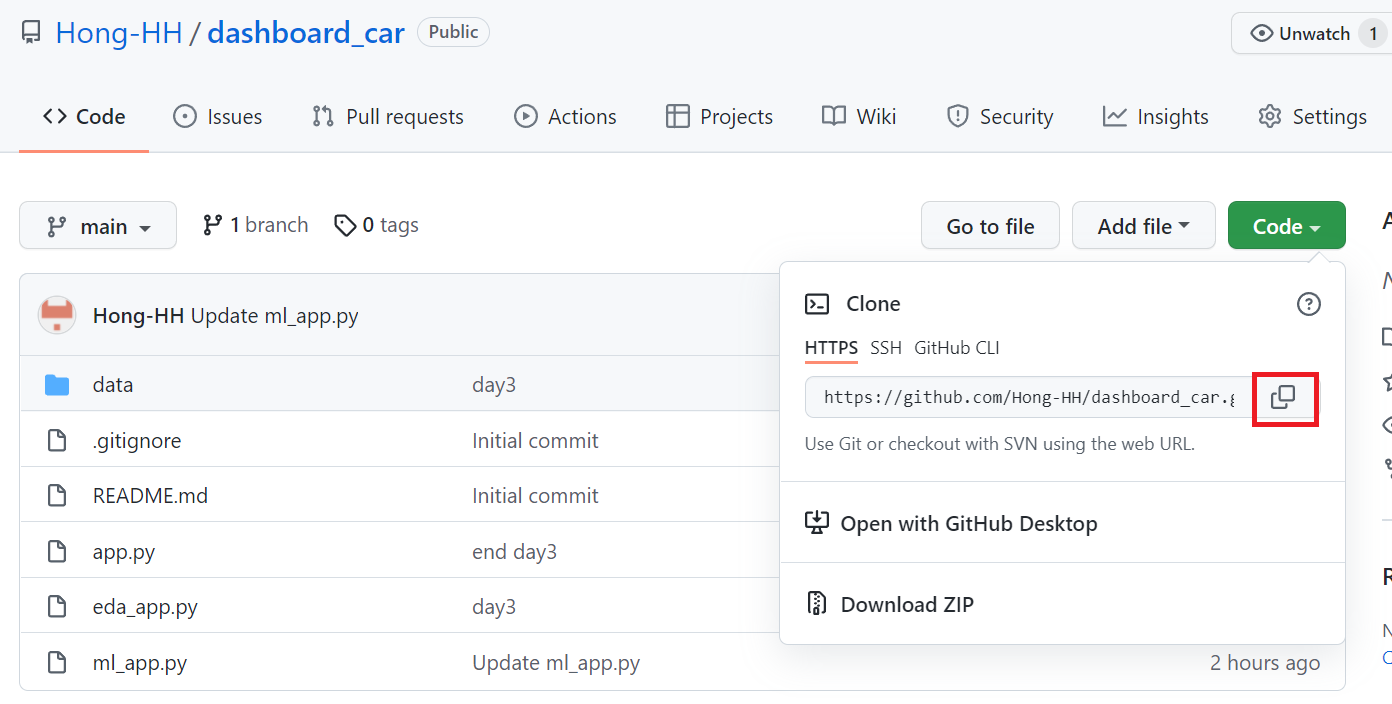Click the file icon beside eda_app.py
This screenshot has height=704, width=1392.
coord(57,607)
